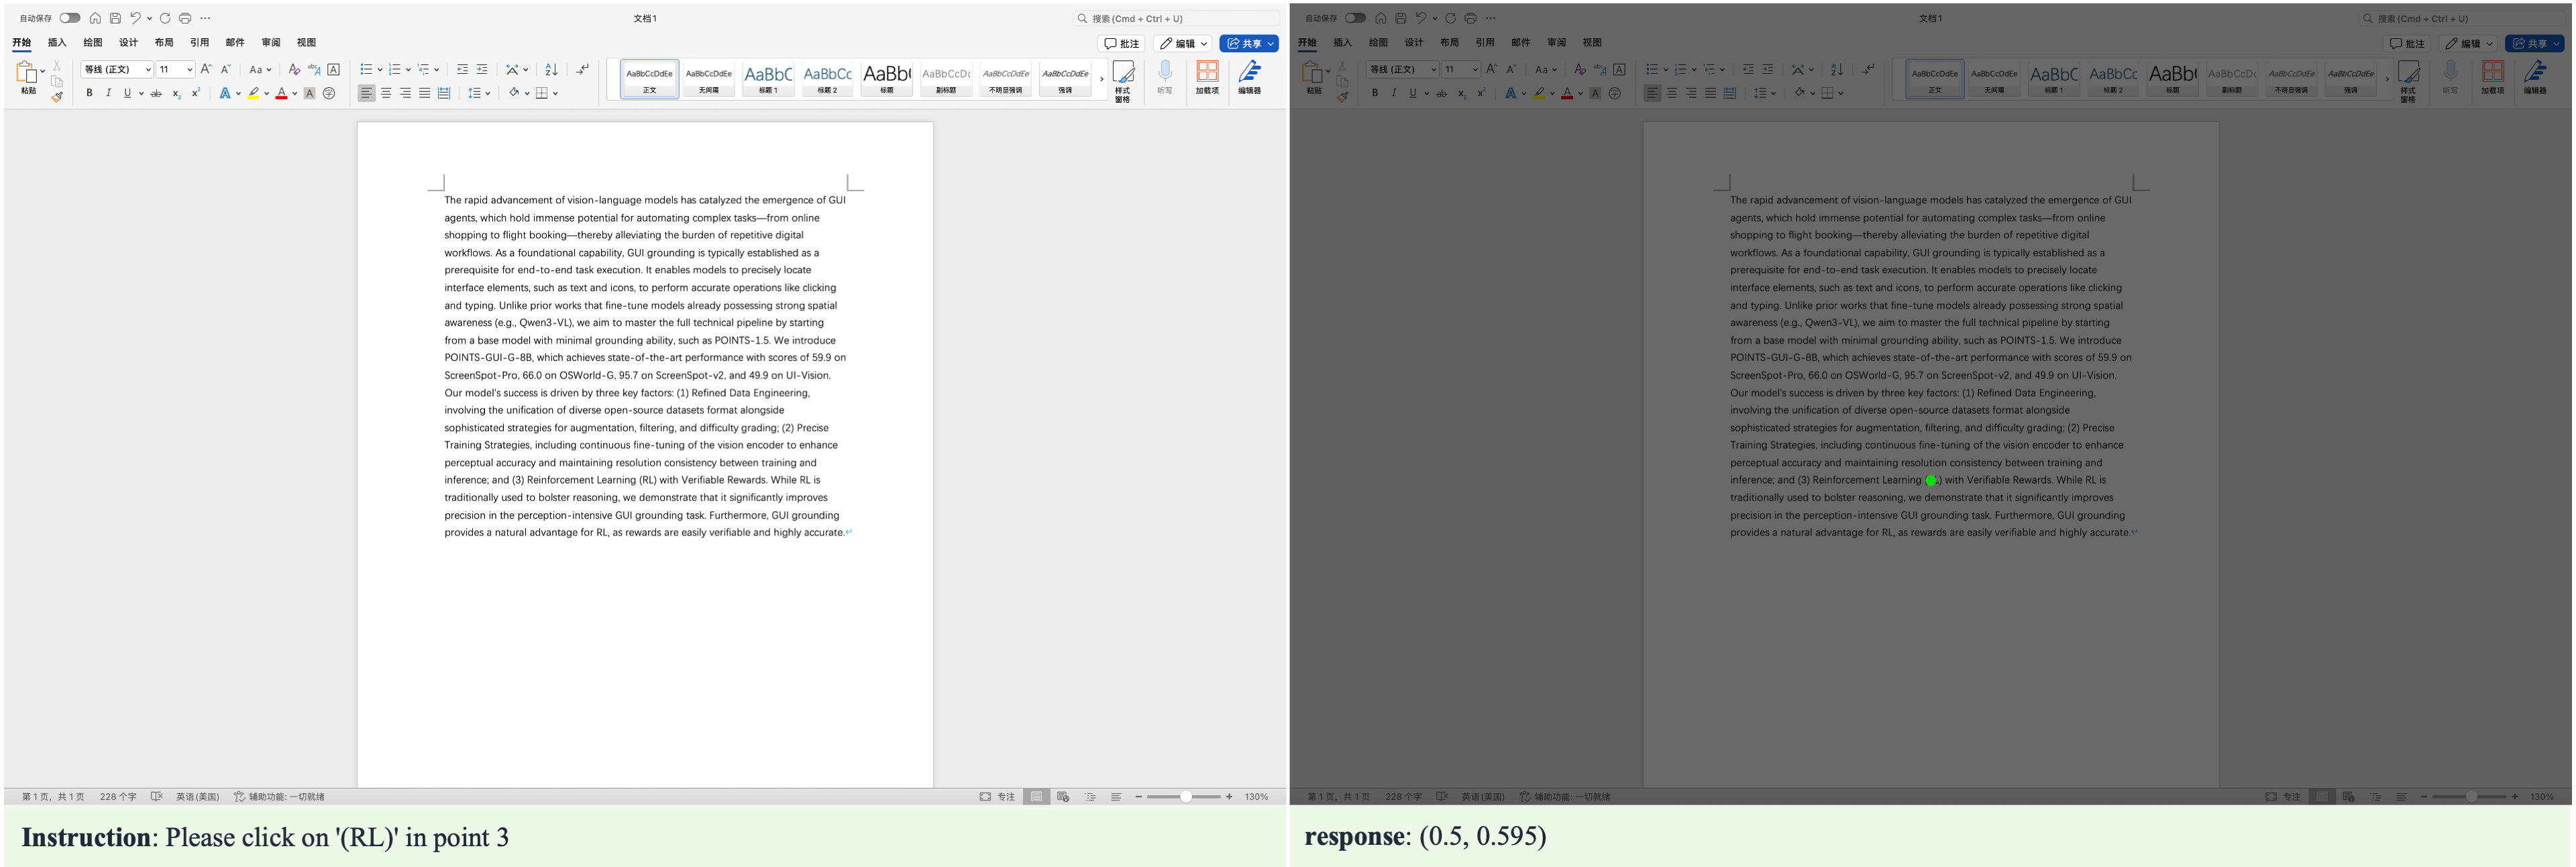Toggle 自动保存 AutoSave switch in left window

70,18
